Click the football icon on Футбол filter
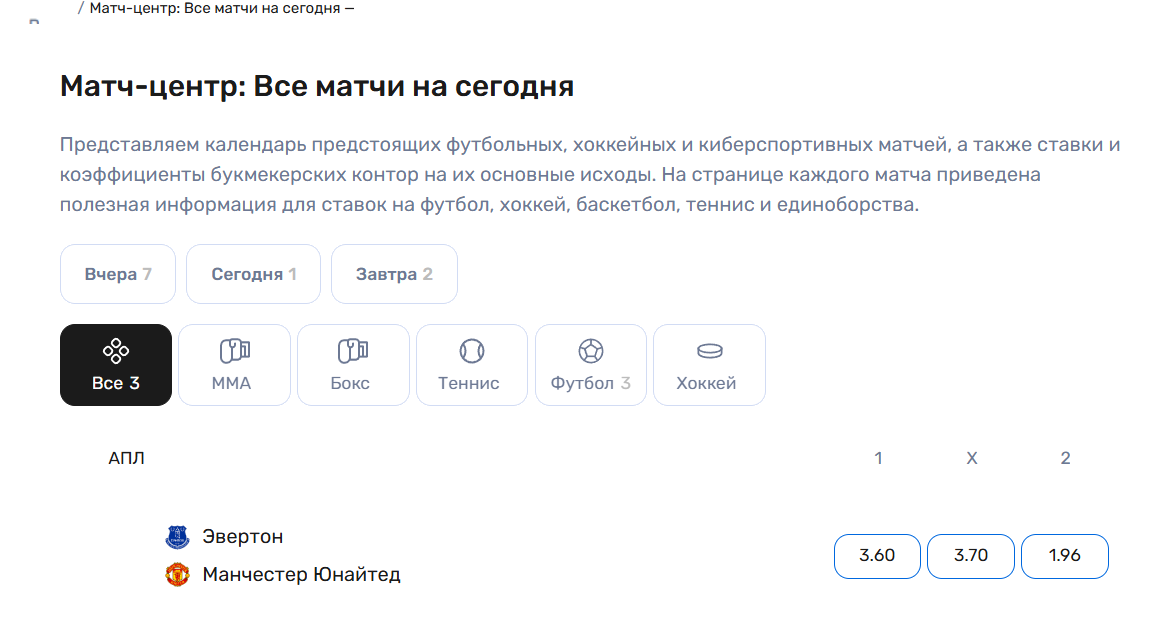The width and height of the screenshot is (1162, 627). [591, 349]
